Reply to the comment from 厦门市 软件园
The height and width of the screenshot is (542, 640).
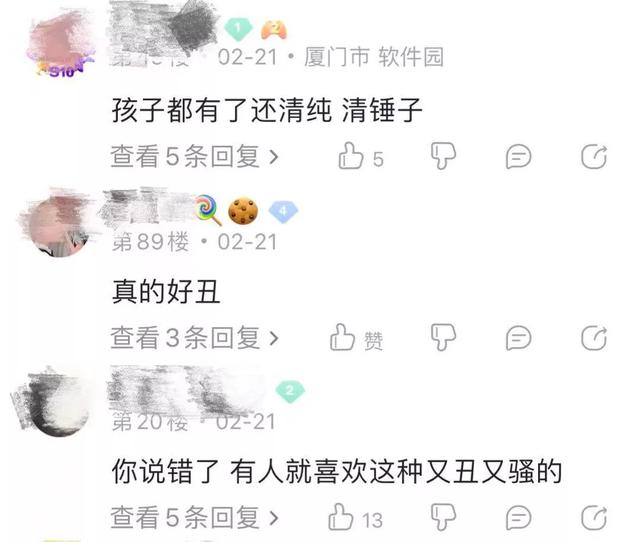(x=518, y=156)
